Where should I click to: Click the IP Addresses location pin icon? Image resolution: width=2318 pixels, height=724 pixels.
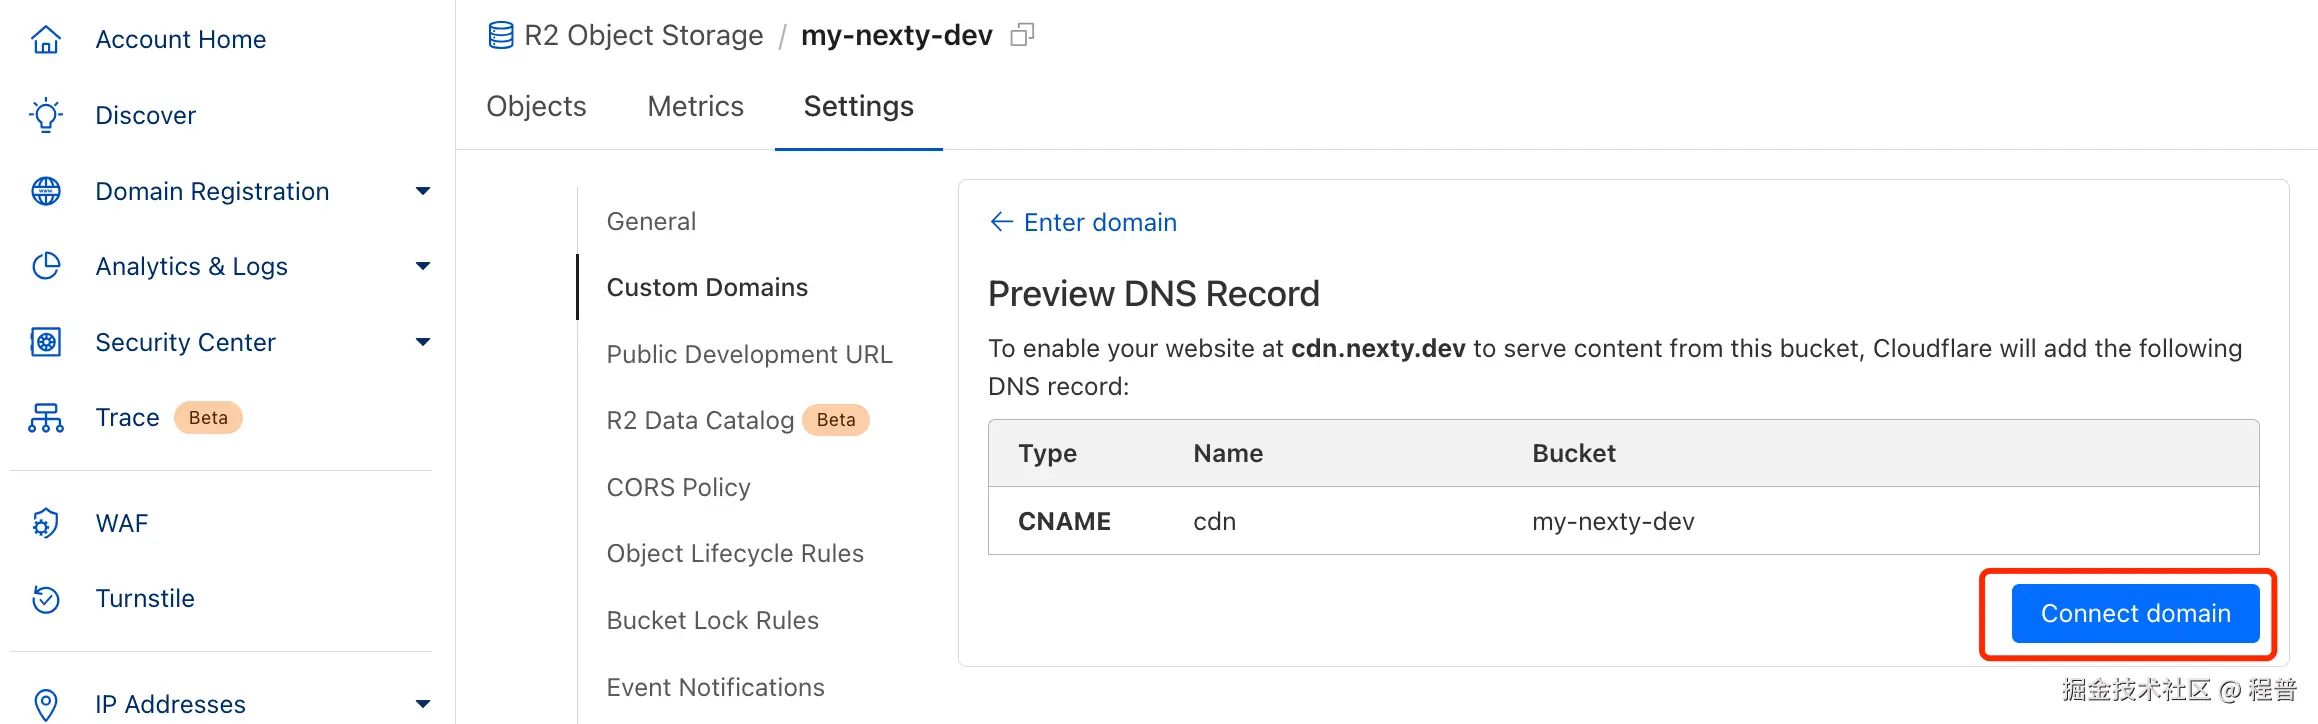pyautogui.click(x=46, y=704)
